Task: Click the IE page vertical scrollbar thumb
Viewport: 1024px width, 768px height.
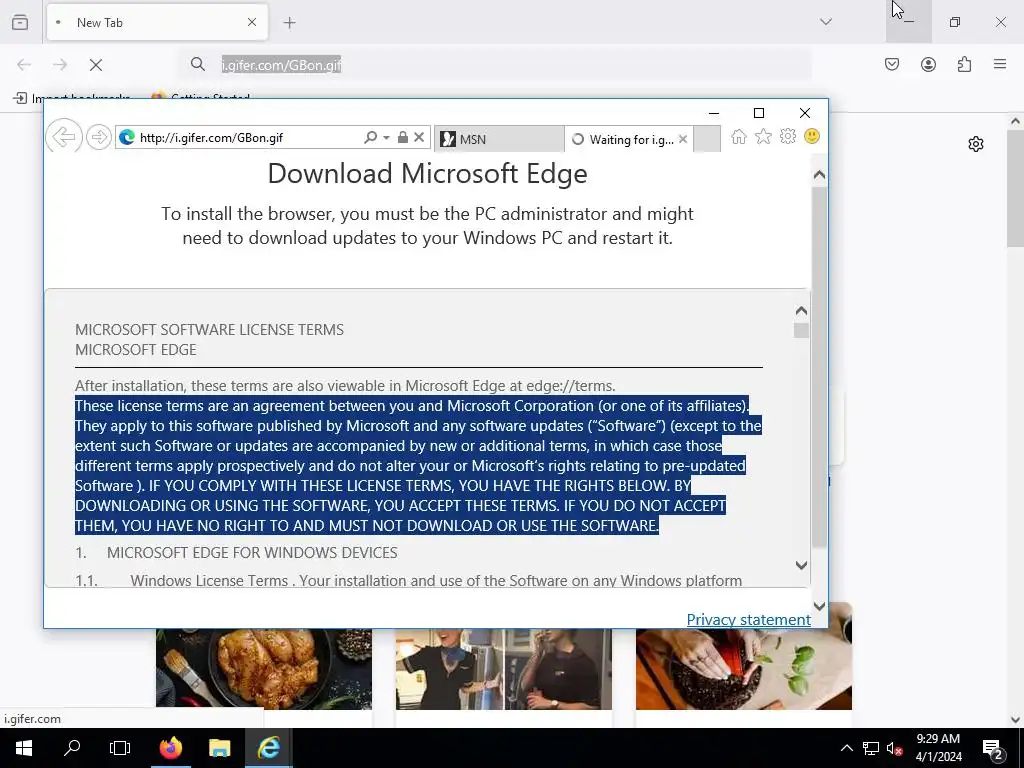Action: click(x=819, y=368)
